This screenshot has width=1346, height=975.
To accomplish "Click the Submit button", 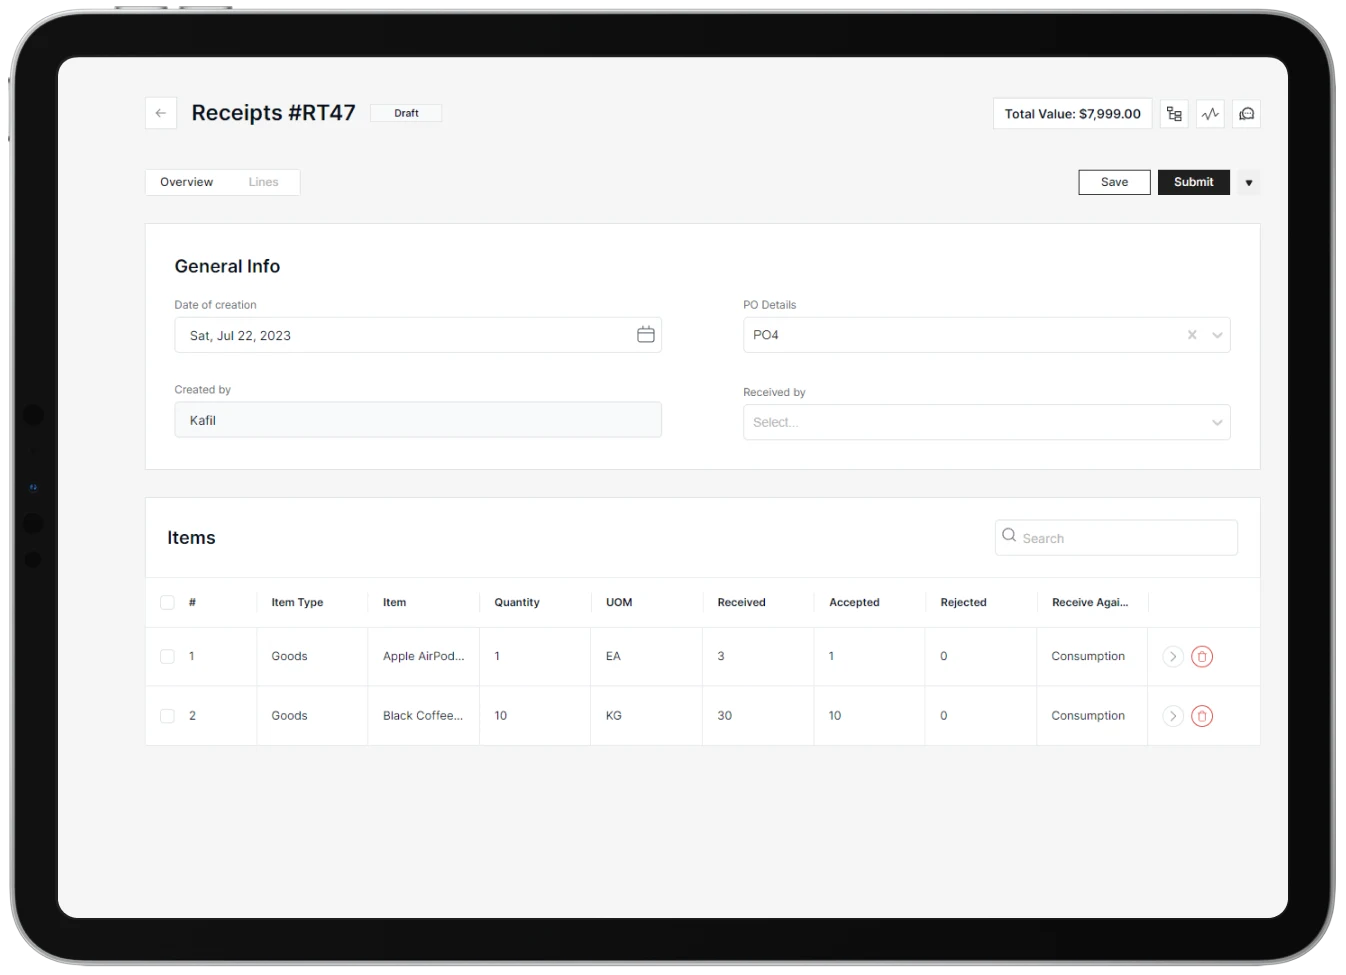I will pyautogui.click(x=1193, y=182).
